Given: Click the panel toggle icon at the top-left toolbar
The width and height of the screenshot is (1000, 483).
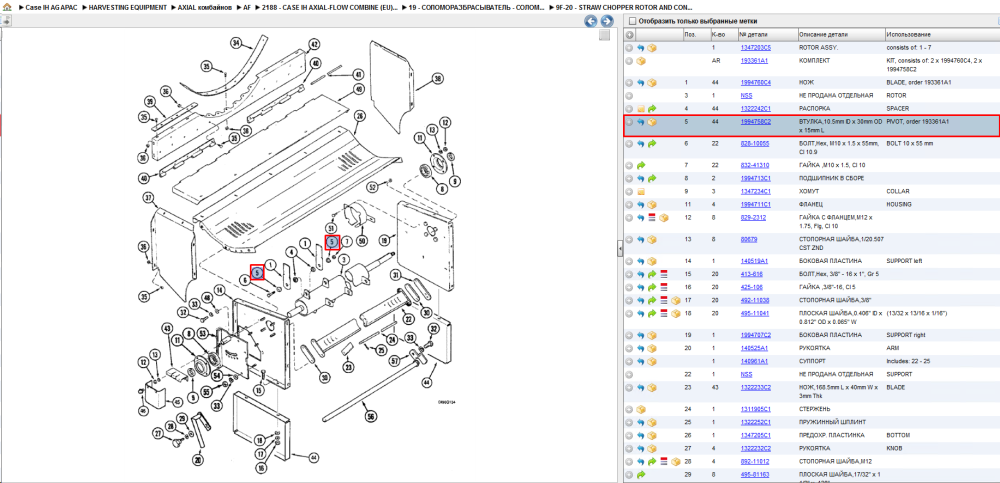Looking at the screenshot, I should 6,21.
